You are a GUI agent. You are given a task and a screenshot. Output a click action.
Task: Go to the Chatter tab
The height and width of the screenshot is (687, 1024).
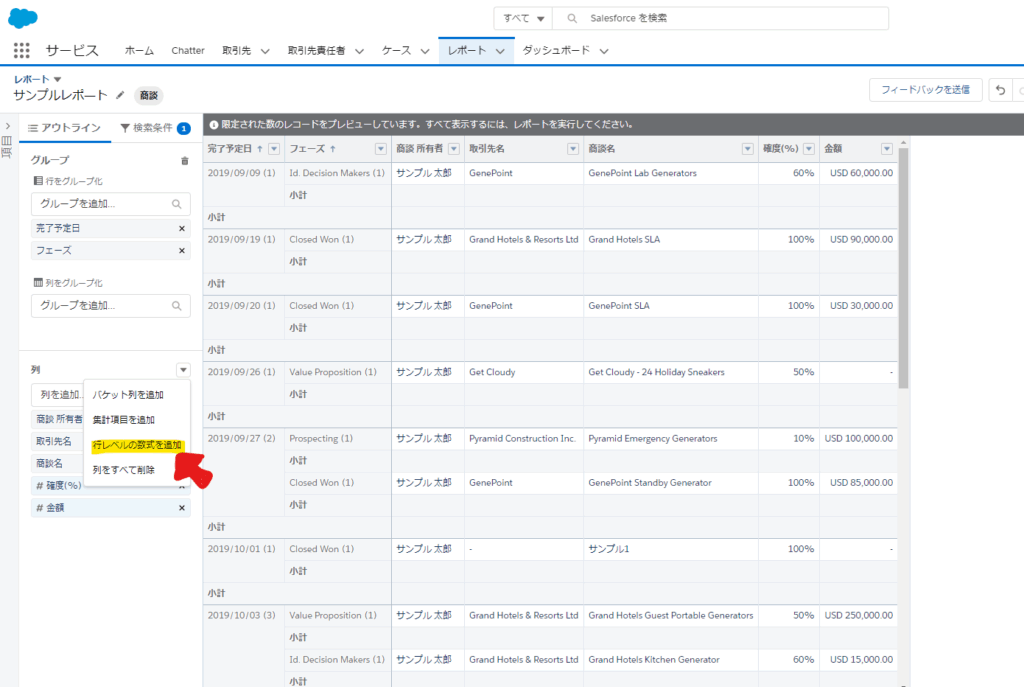[188, 51]
